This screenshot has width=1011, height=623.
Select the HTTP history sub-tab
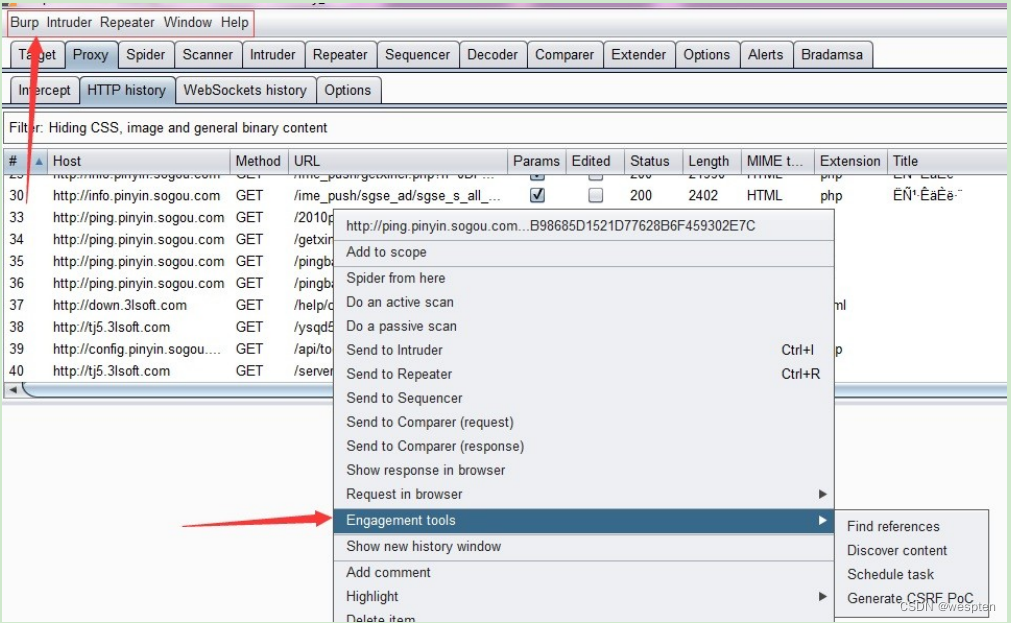coord(127,90)
